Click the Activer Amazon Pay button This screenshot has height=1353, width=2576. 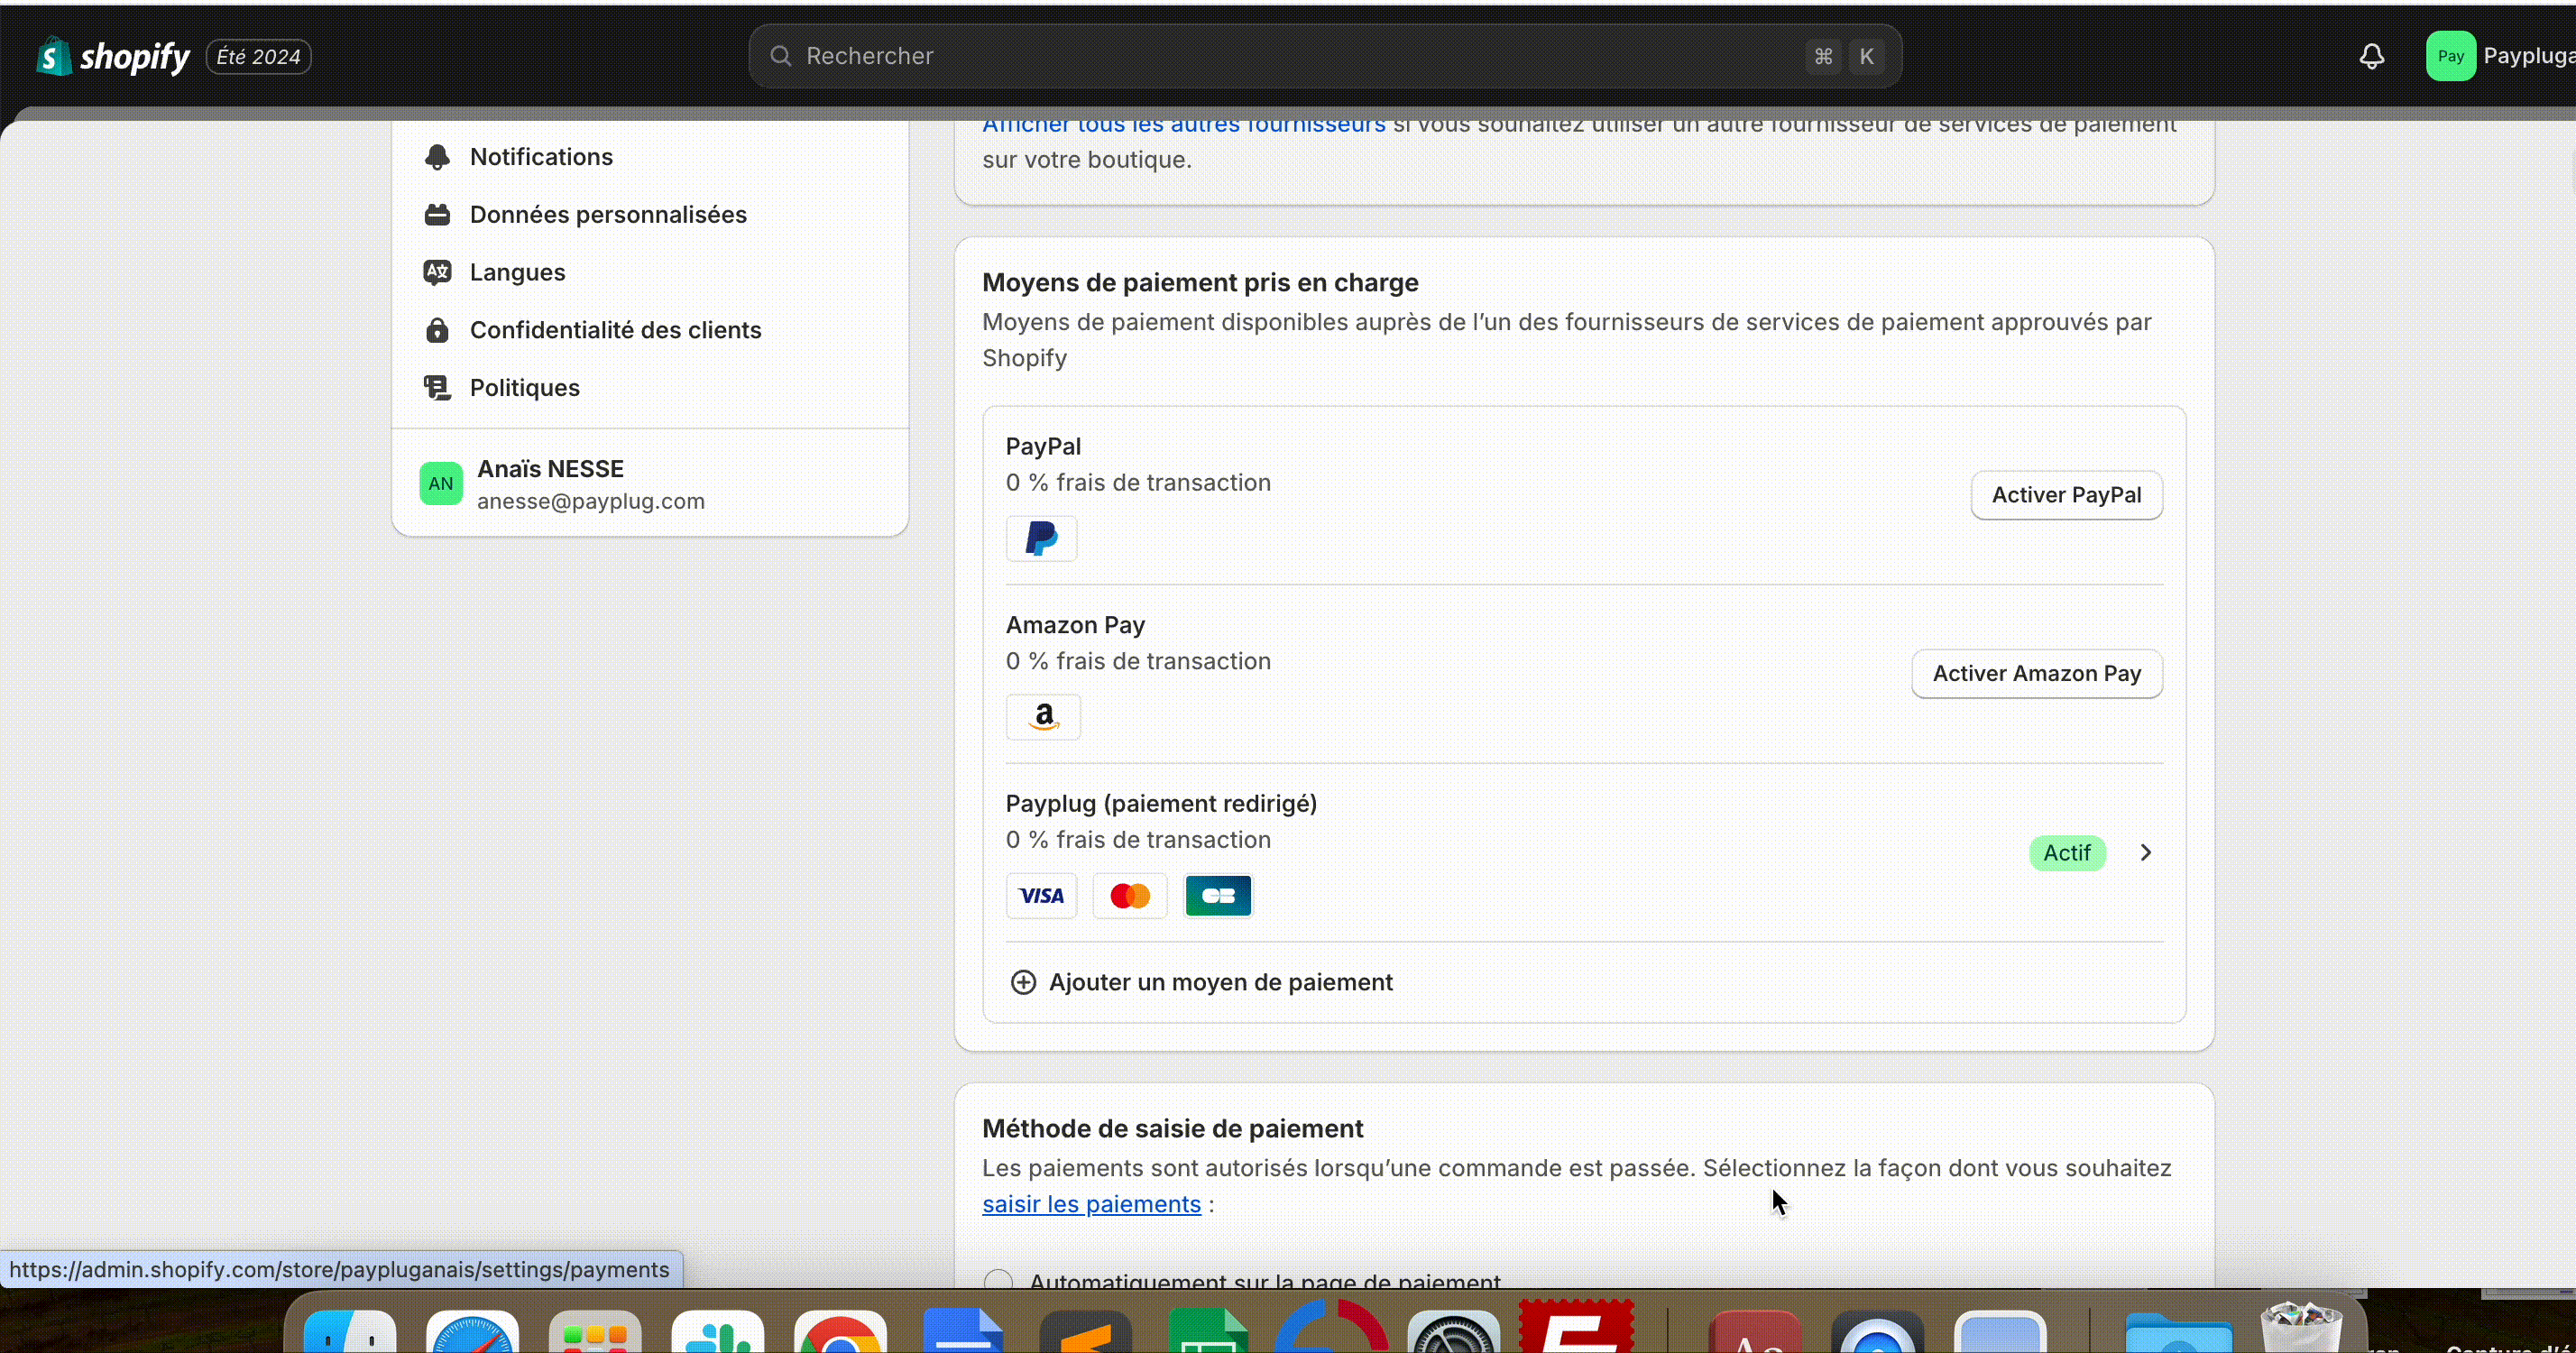pos(2036,674)
